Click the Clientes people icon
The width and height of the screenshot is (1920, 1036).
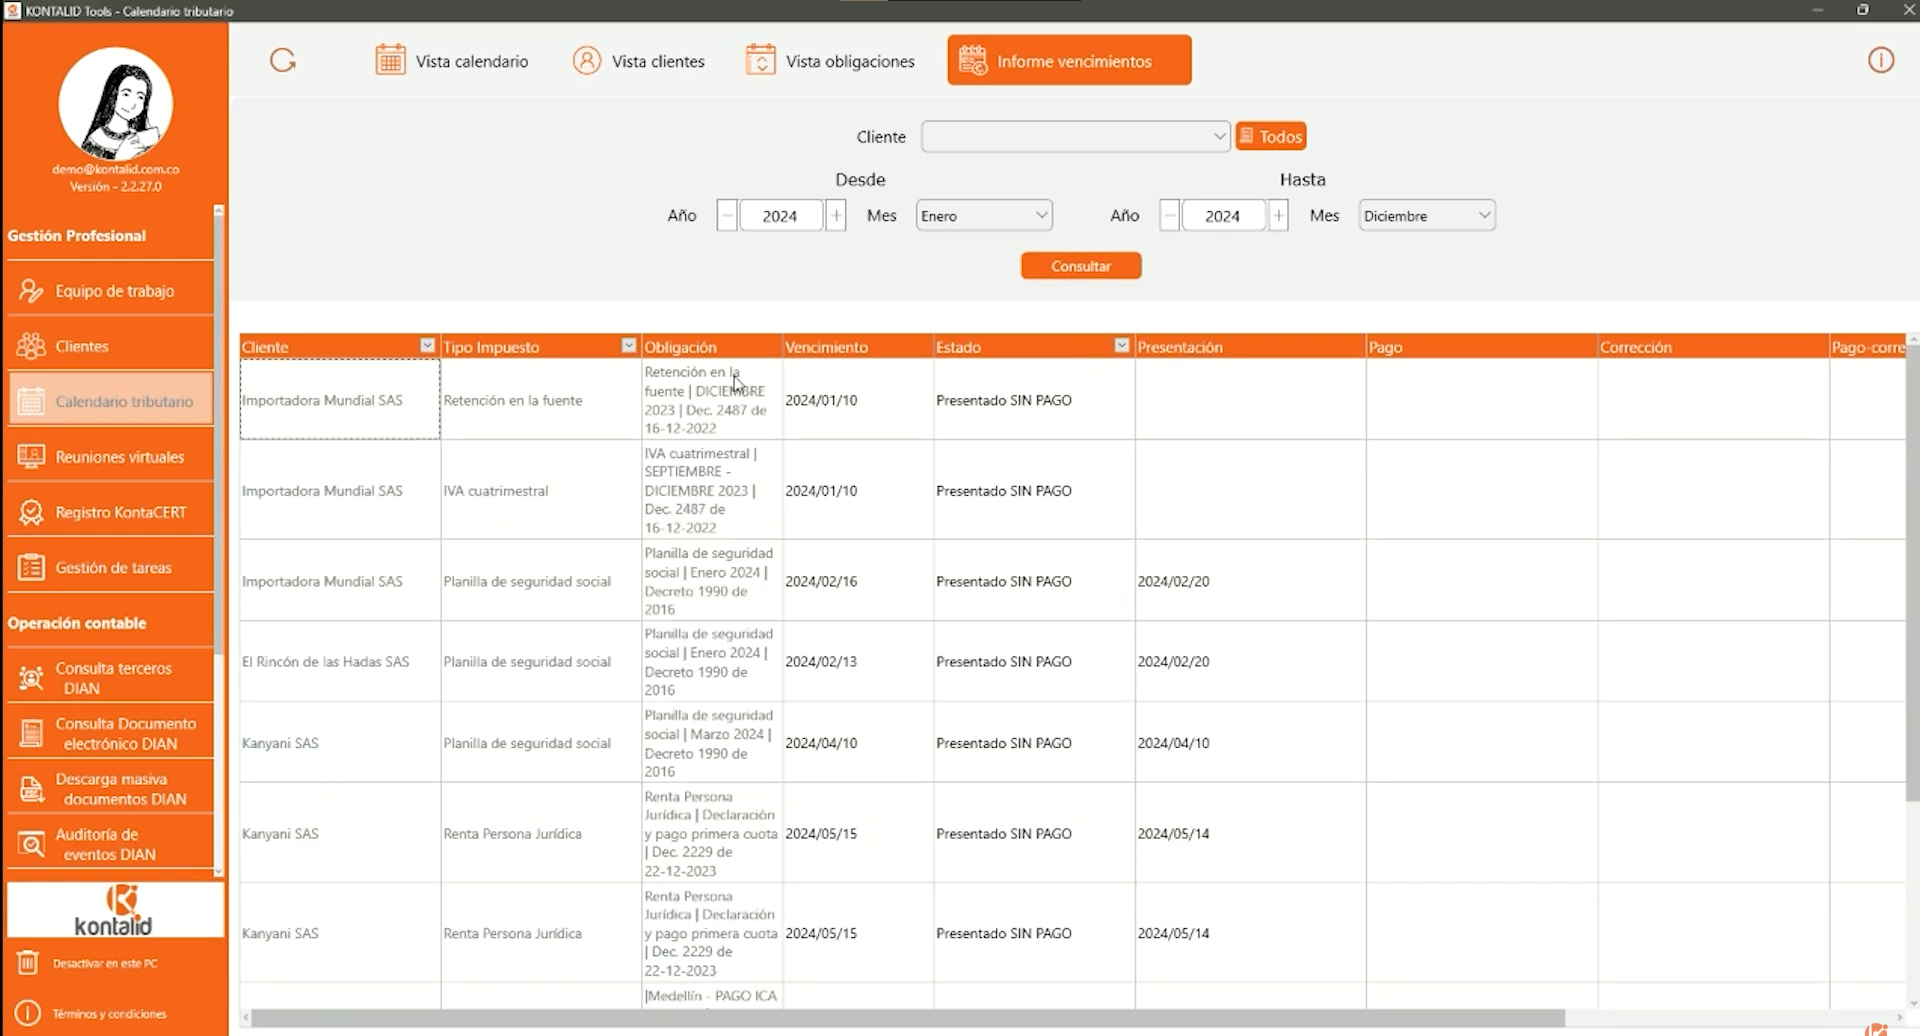point(31,346)
